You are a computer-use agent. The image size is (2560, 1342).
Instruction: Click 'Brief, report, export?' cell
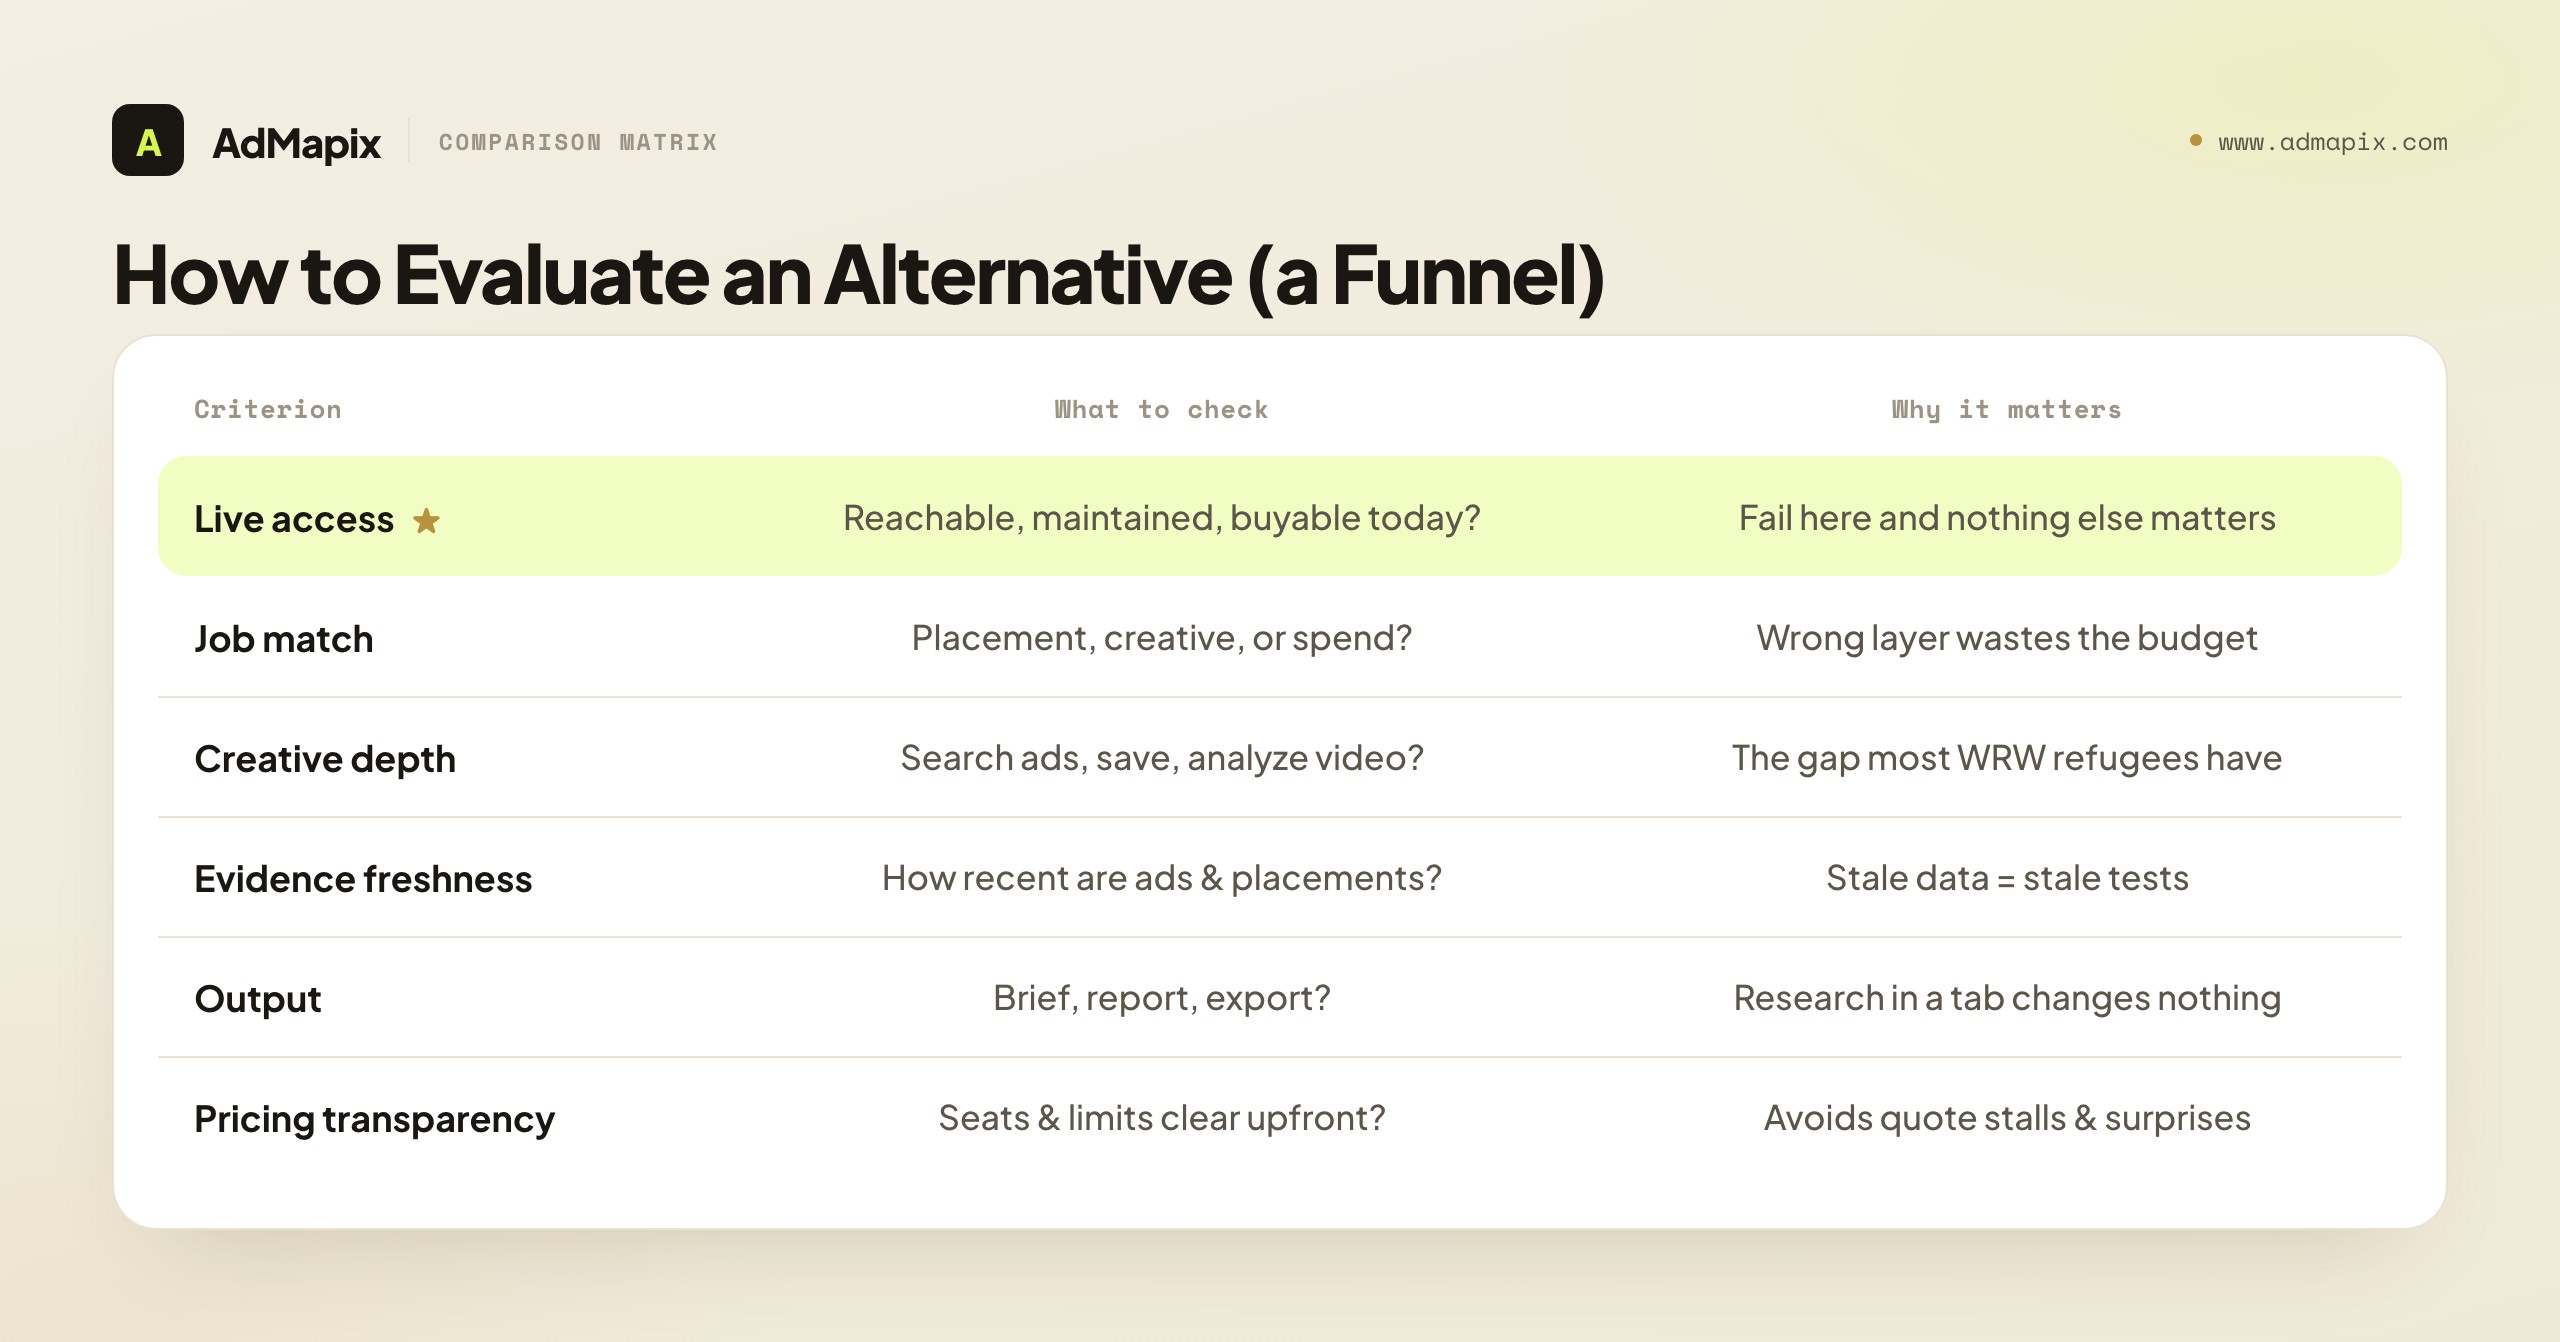1161,998
